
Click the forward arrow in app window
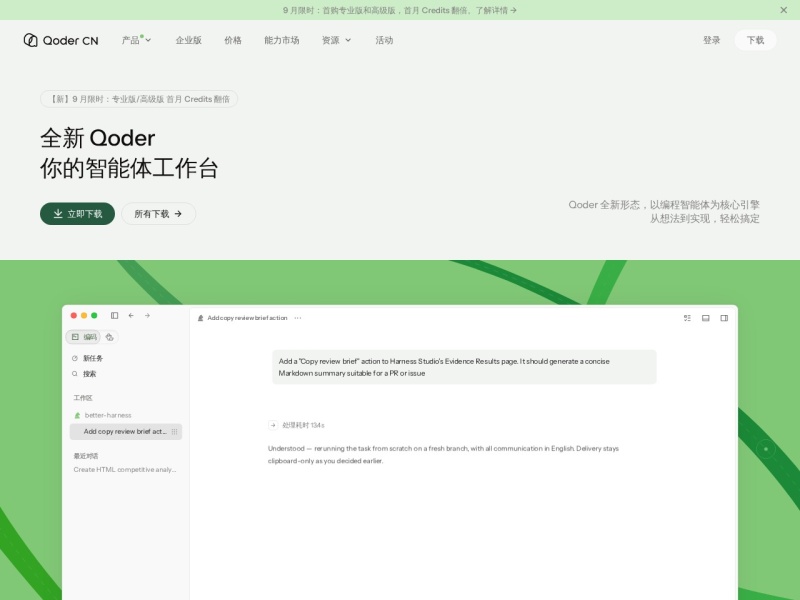(147, 315)
